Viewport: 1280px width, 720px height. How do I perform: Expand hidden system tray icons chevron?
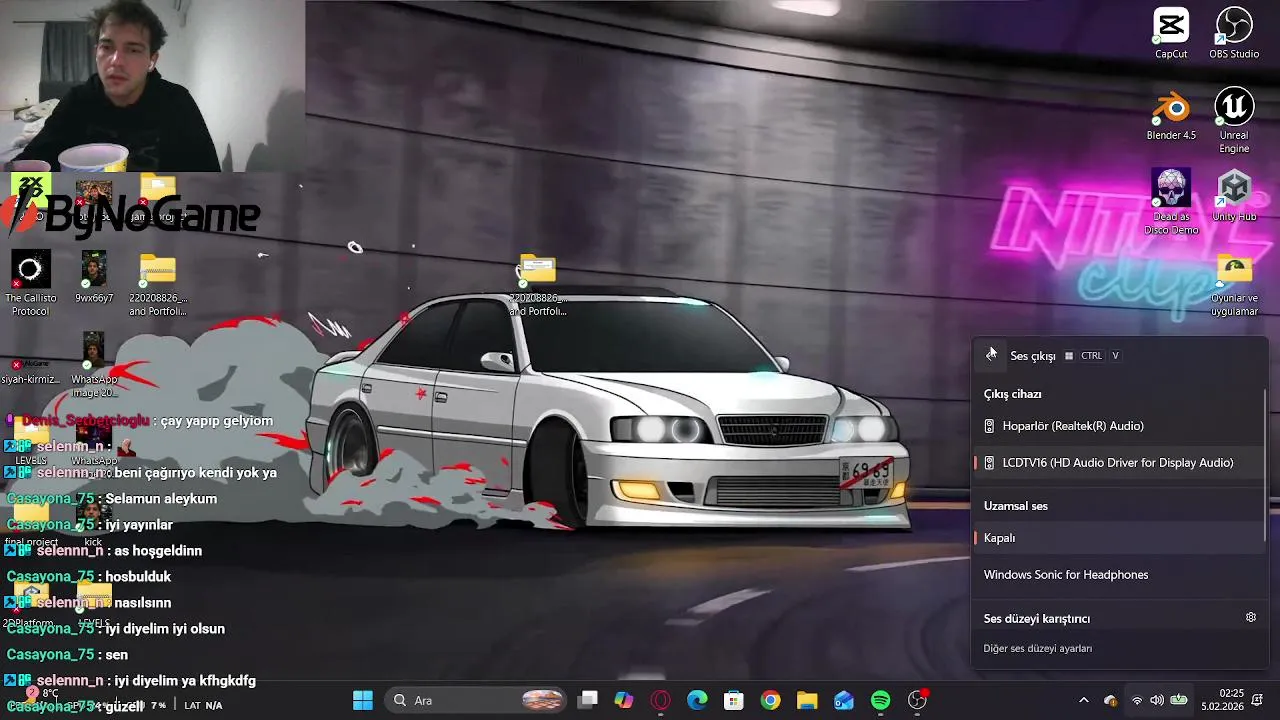pyautogui.click(x=1083, y=700)
